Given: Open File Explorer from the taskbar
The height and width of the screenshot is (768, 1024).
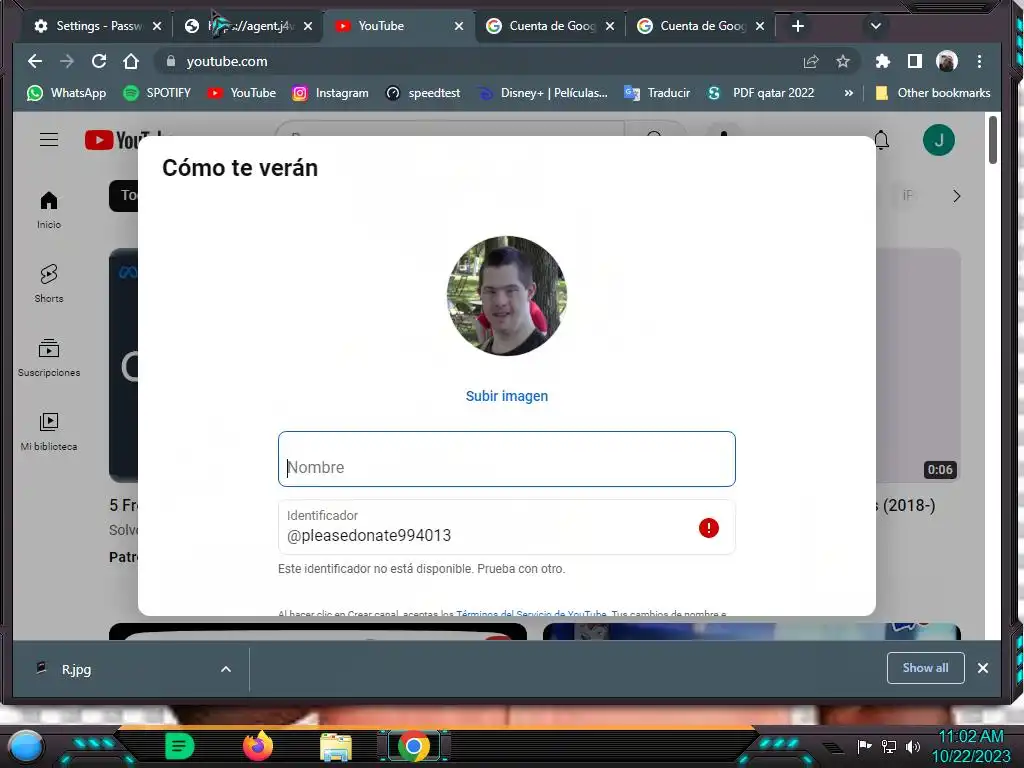Looking at the screenshot, I should 336,747.
